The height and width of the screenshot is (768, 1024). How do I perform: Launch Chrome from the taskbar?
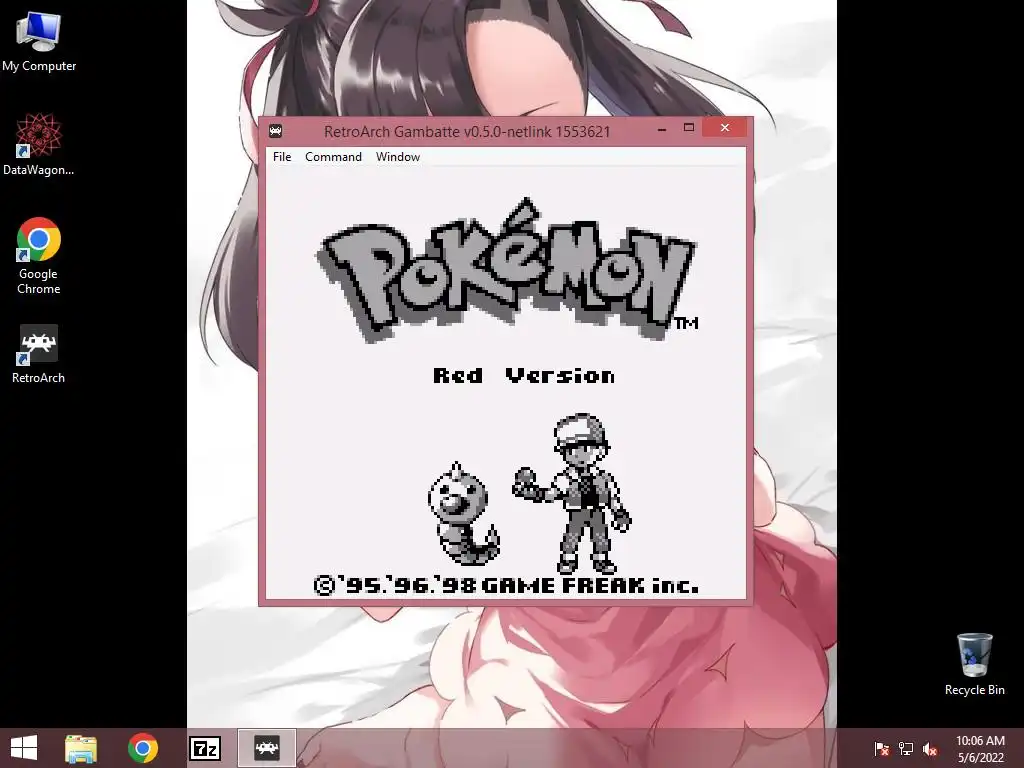point(143,748)
